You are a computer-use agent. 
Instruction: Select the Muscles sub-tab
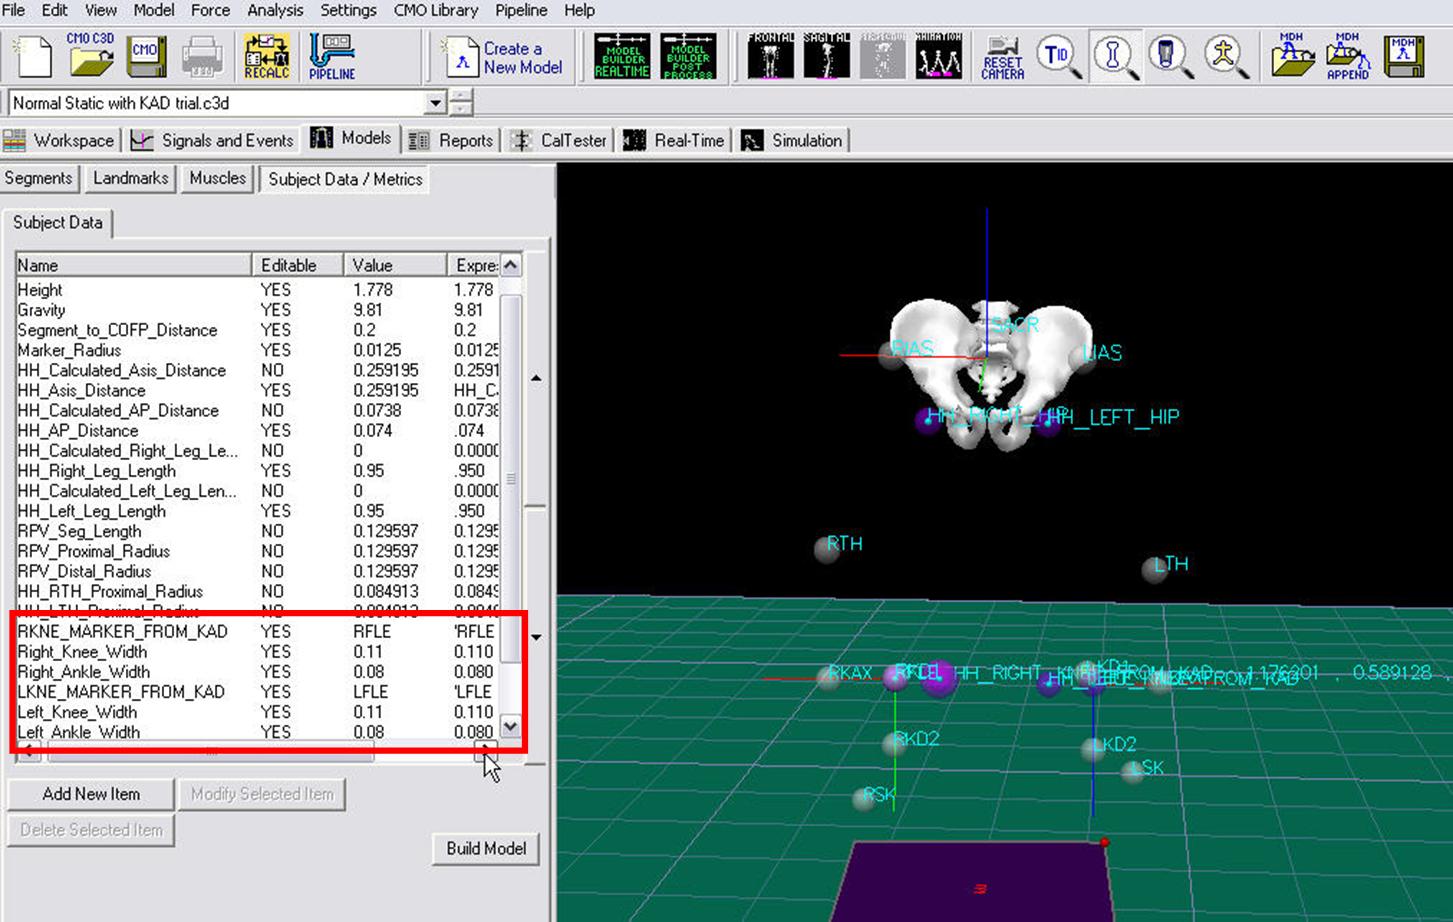coord(217,178)
